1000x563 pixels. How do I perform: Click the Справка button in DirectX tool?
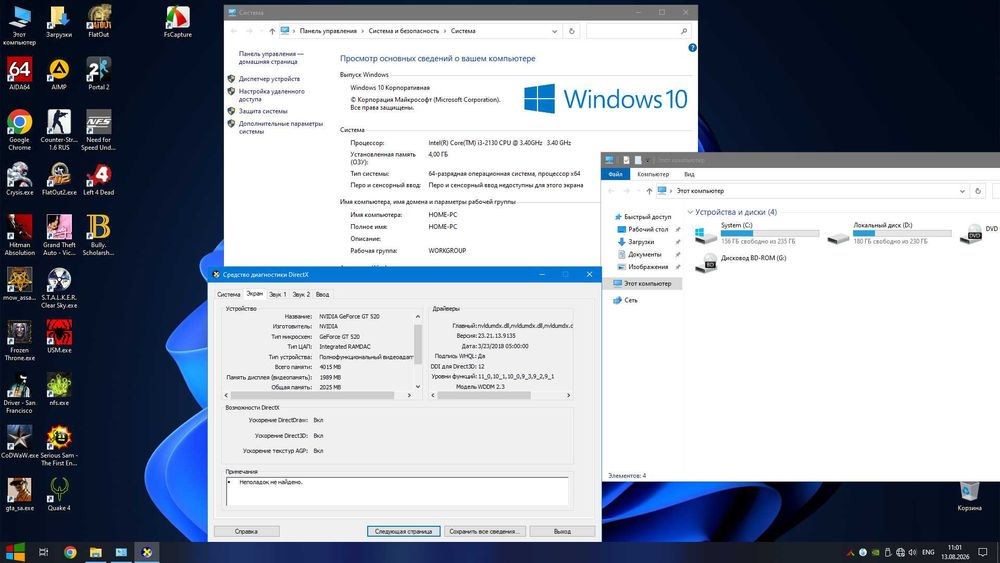246,531
